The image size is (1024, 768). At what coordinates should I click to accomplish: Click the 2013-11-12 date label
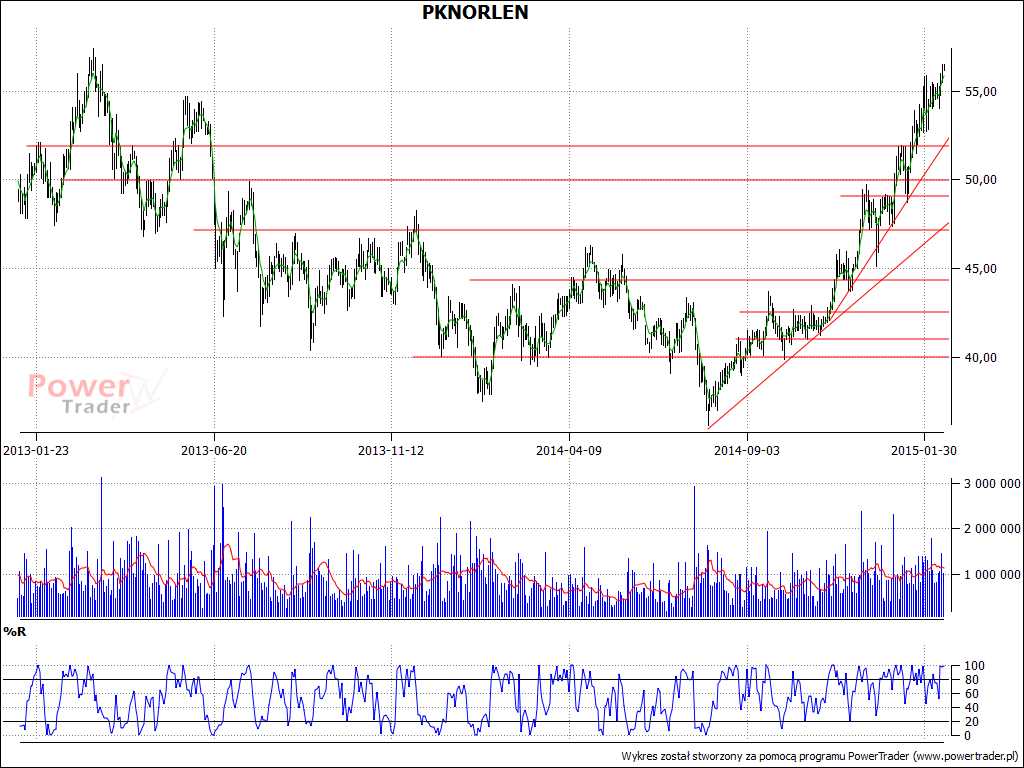coord(391,450)
